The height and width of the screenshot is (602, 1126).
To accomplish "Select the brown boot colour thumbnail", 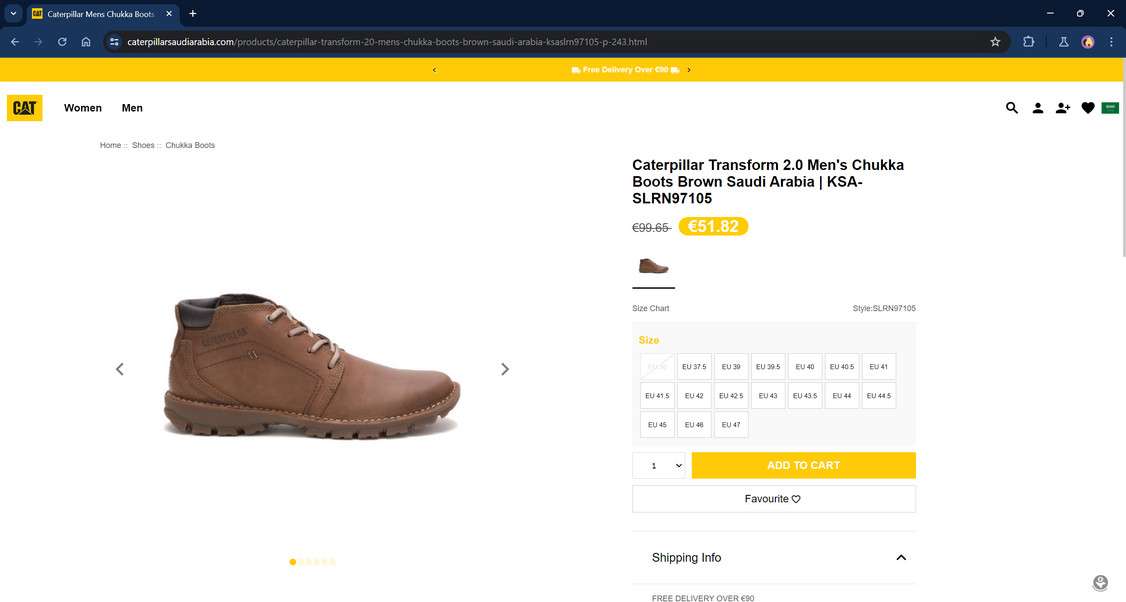I will pos(653,267).
